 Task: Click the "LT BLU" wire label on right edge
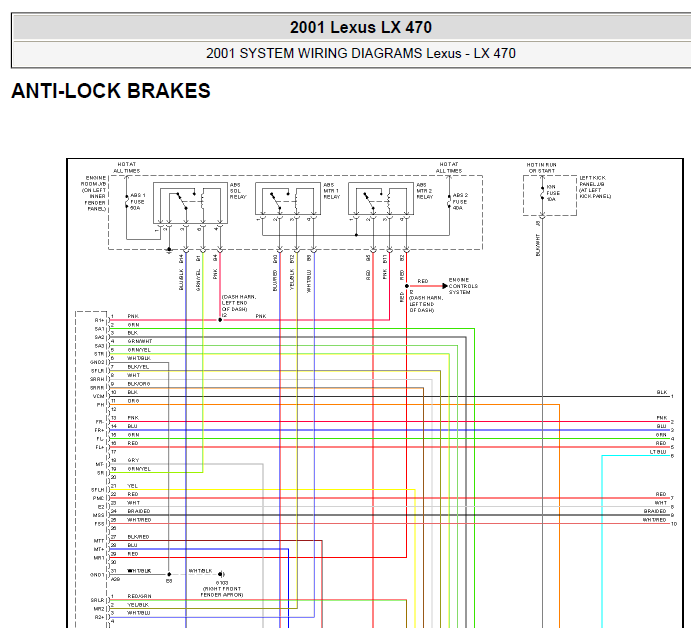click(658, 452)
